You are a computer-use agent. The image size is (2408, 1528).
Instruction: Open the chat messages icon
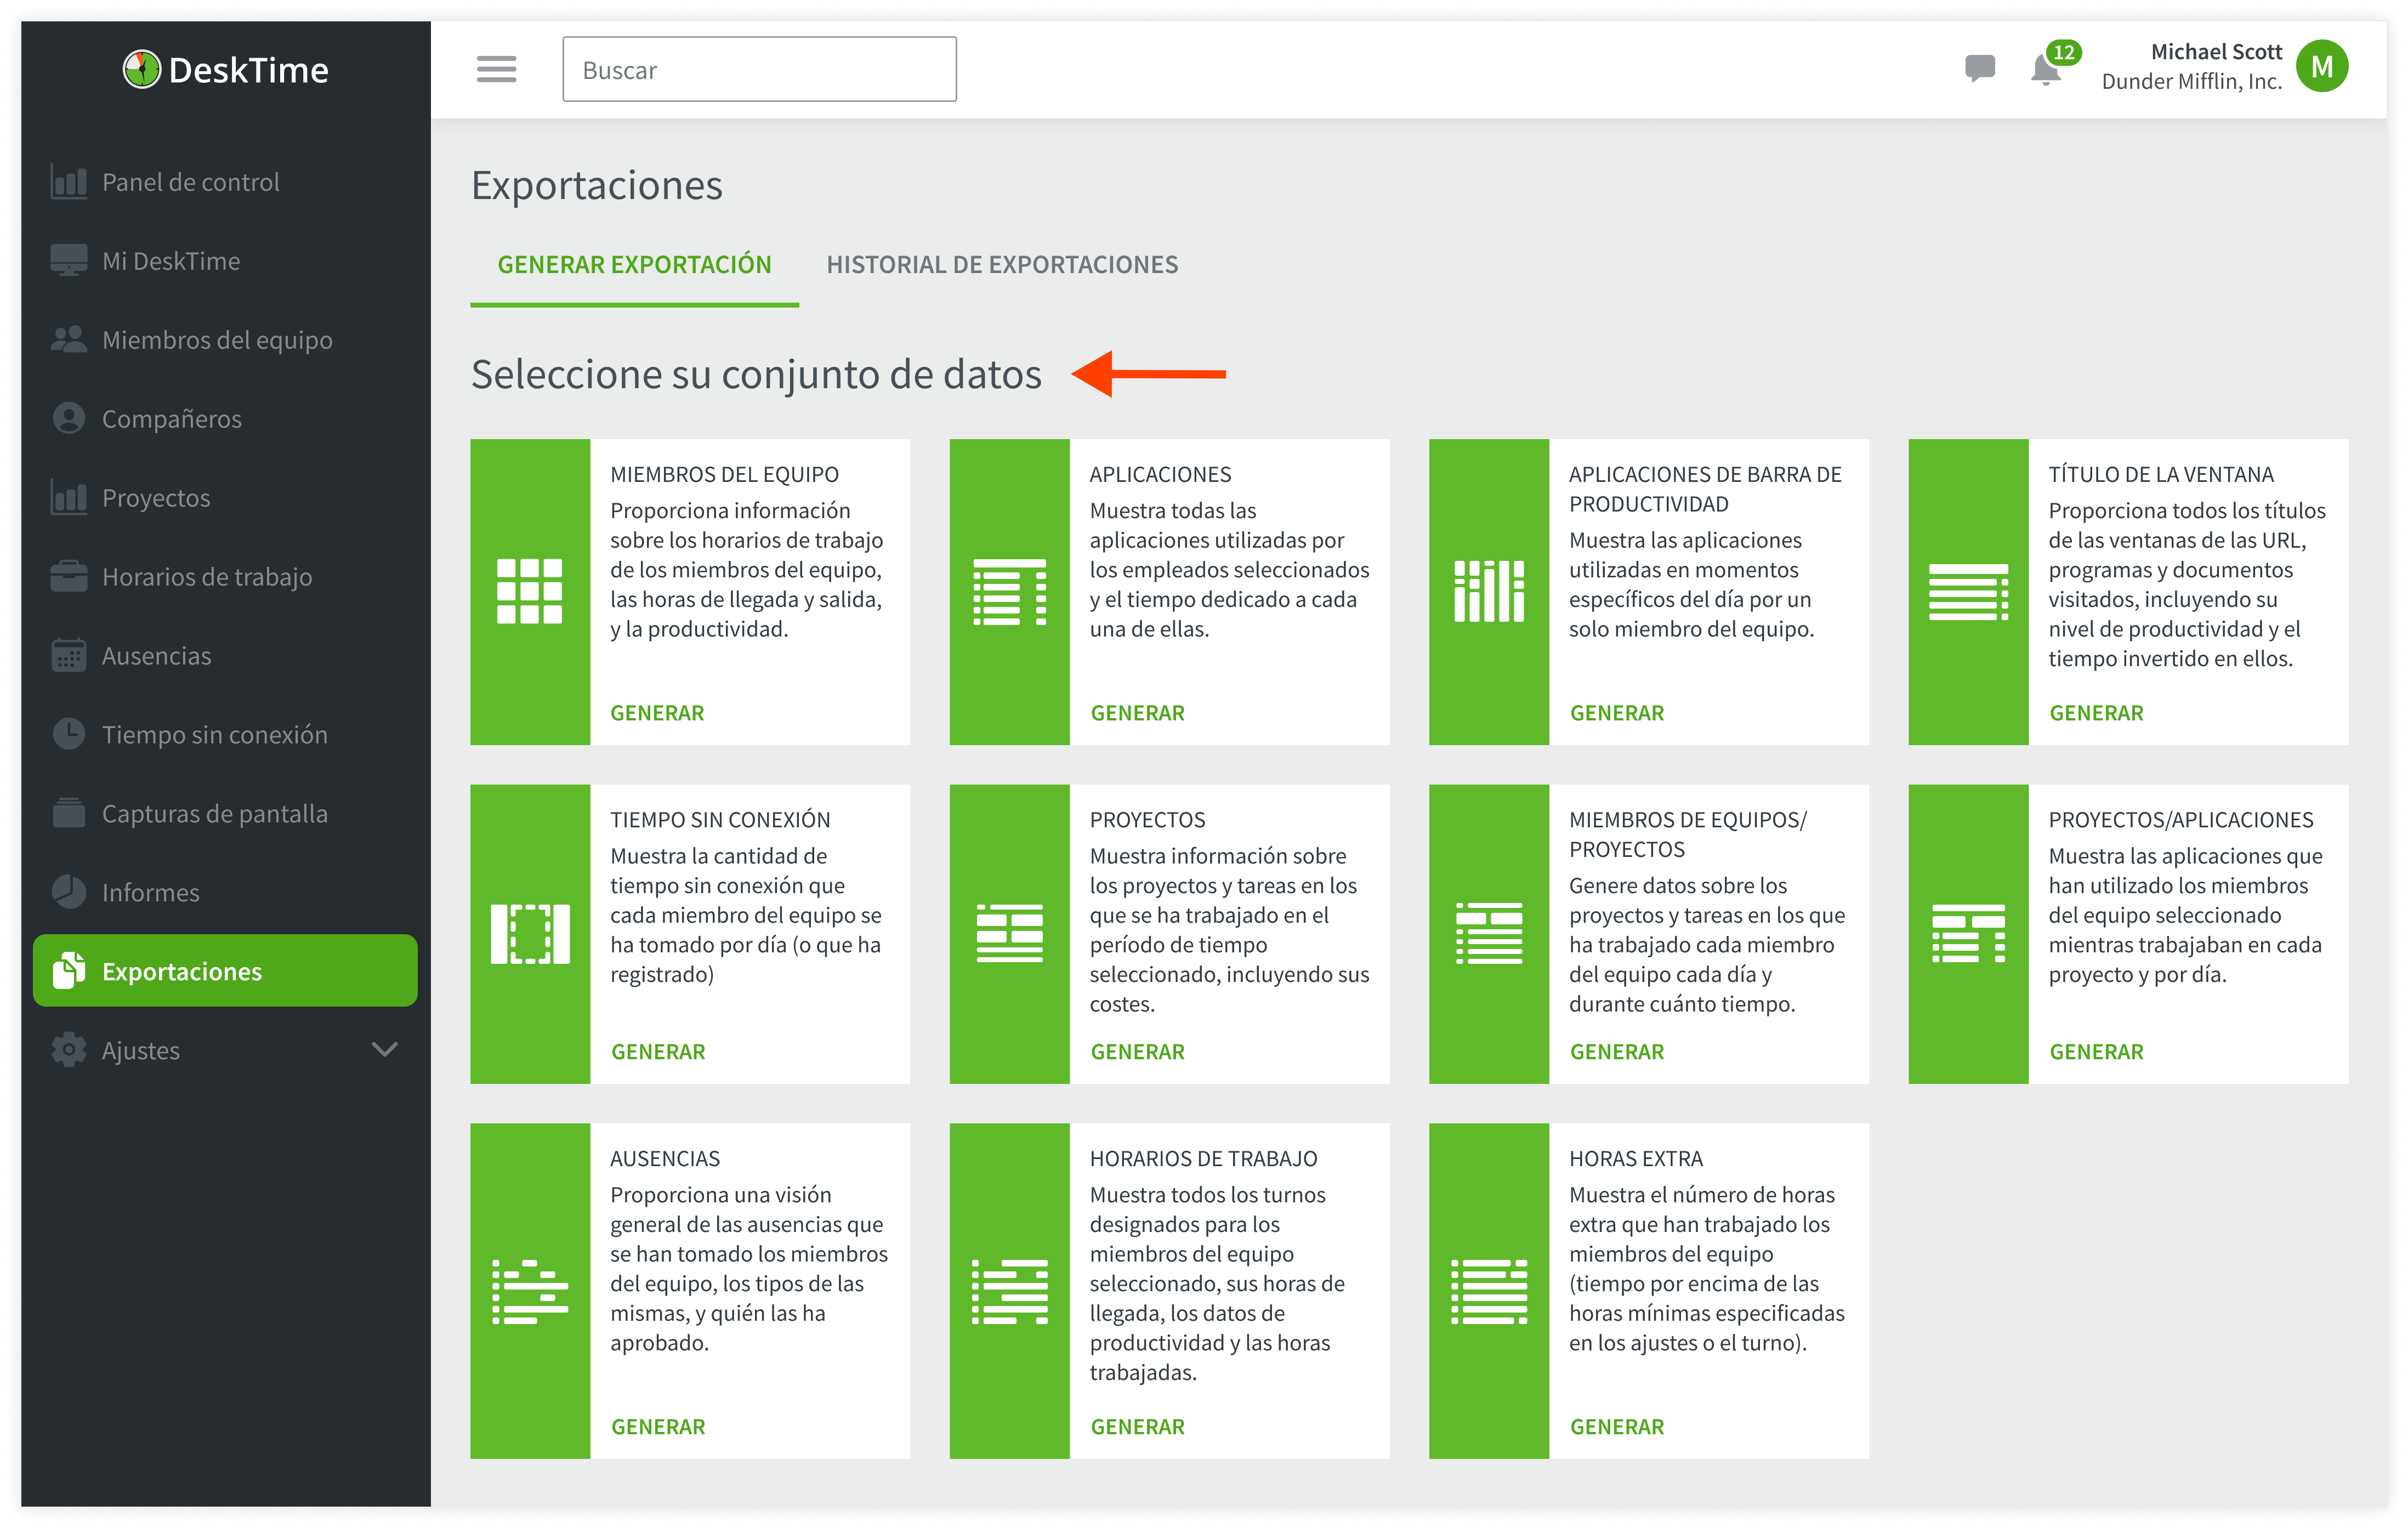coord(1979,68)
